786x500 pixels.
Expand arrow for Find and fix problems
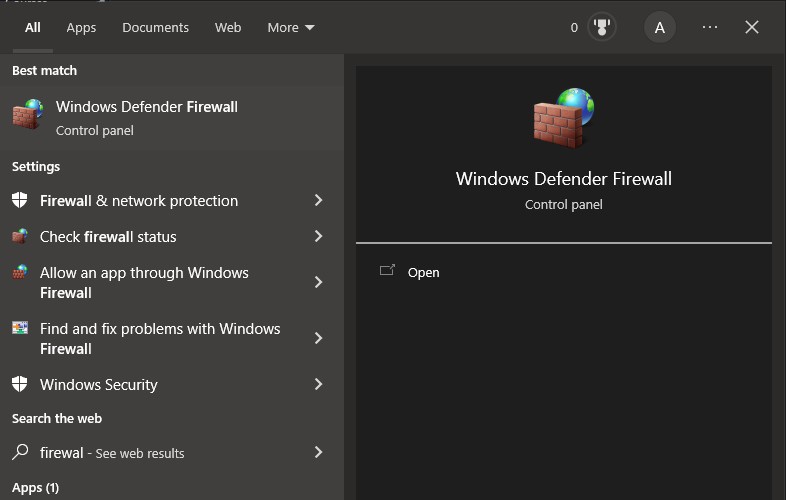tap(318, 338)
